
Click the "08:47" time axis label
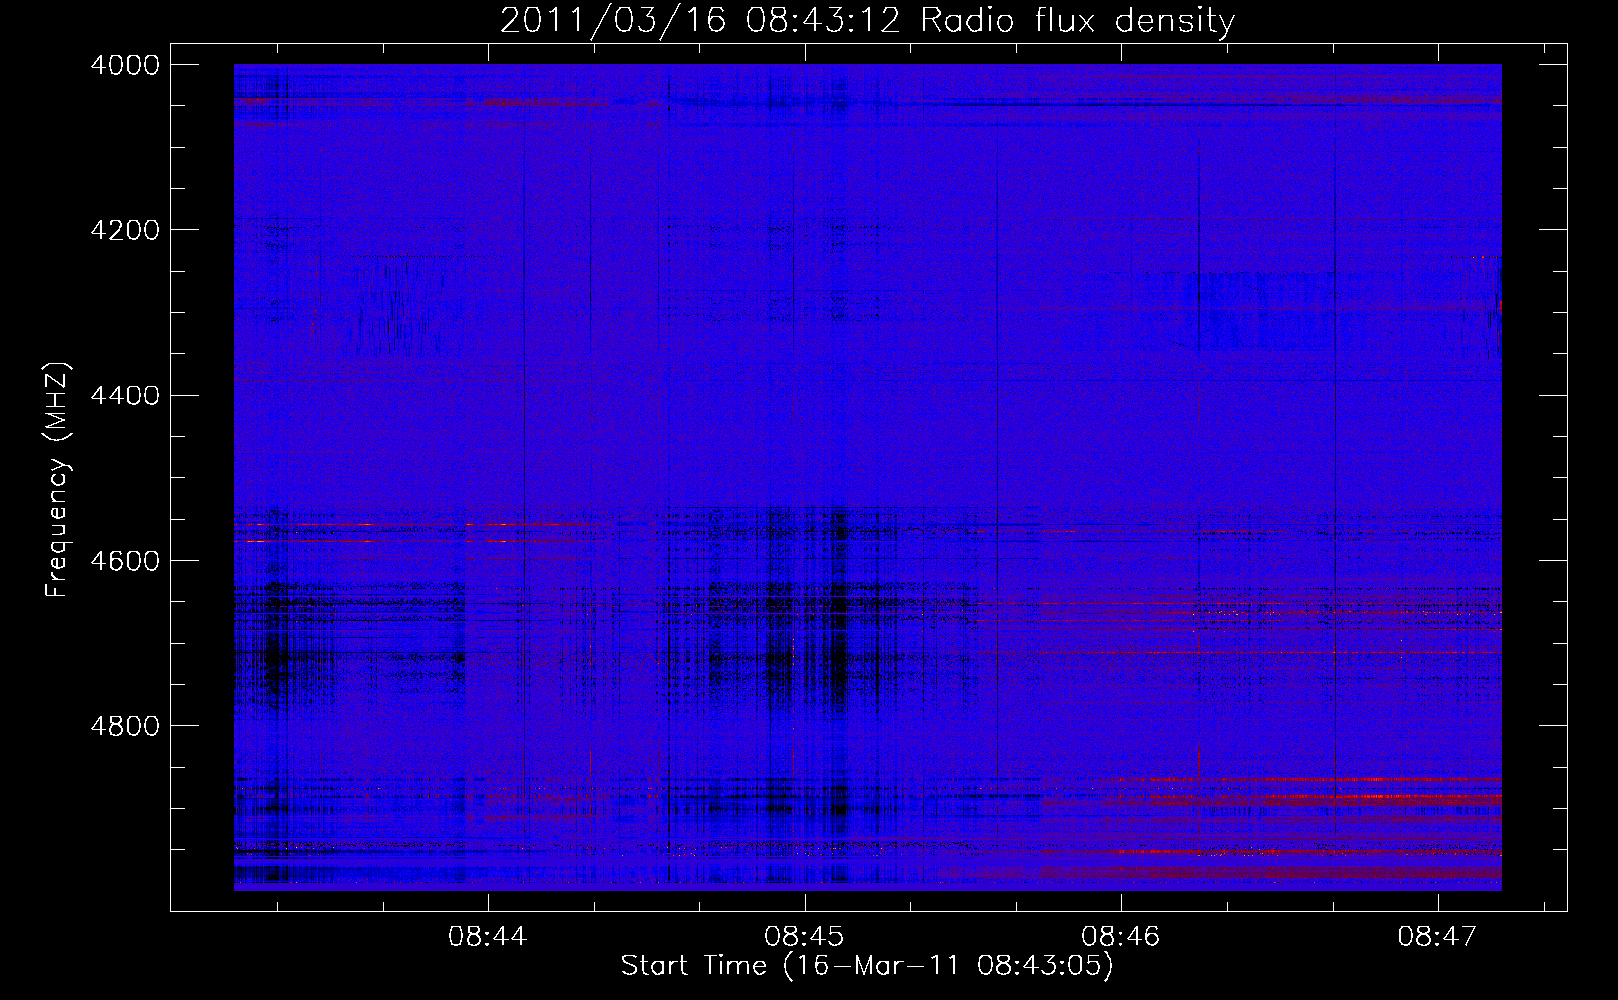pyautogui.click(x=1437, y=937)
